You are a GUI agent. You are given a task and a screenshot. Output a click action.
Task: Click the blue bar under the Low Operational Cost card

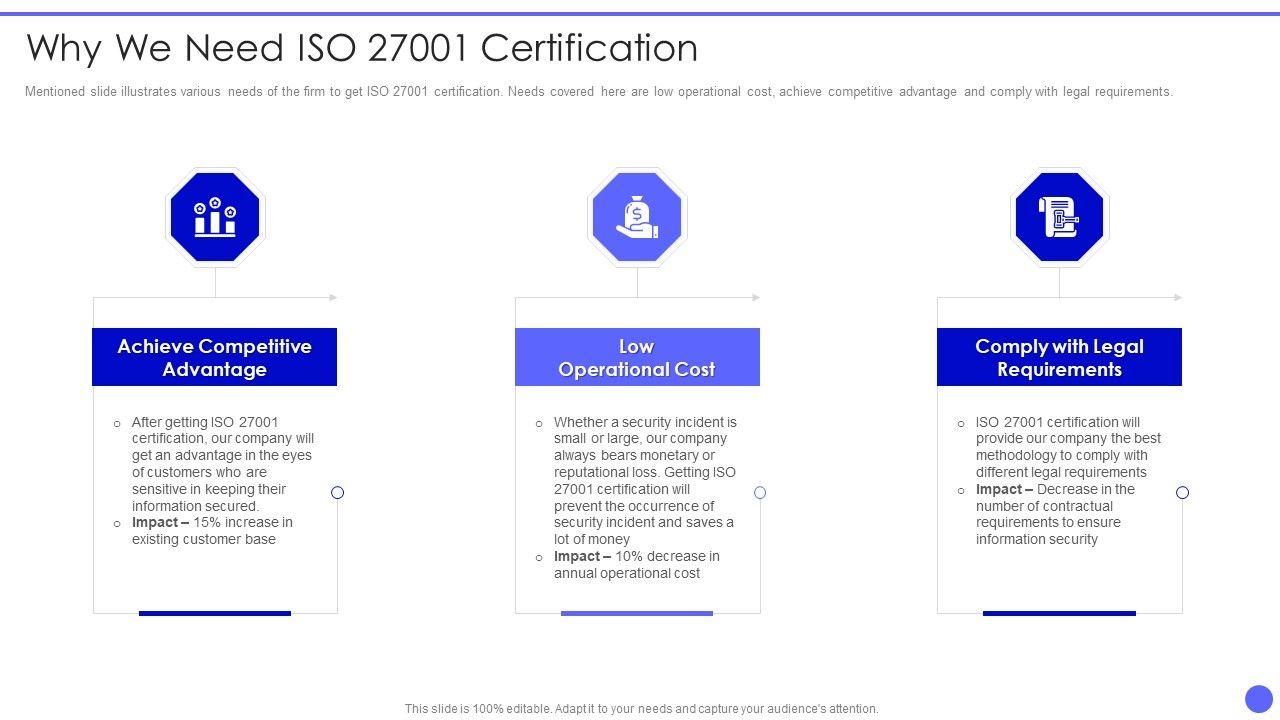tap(637, 613)
